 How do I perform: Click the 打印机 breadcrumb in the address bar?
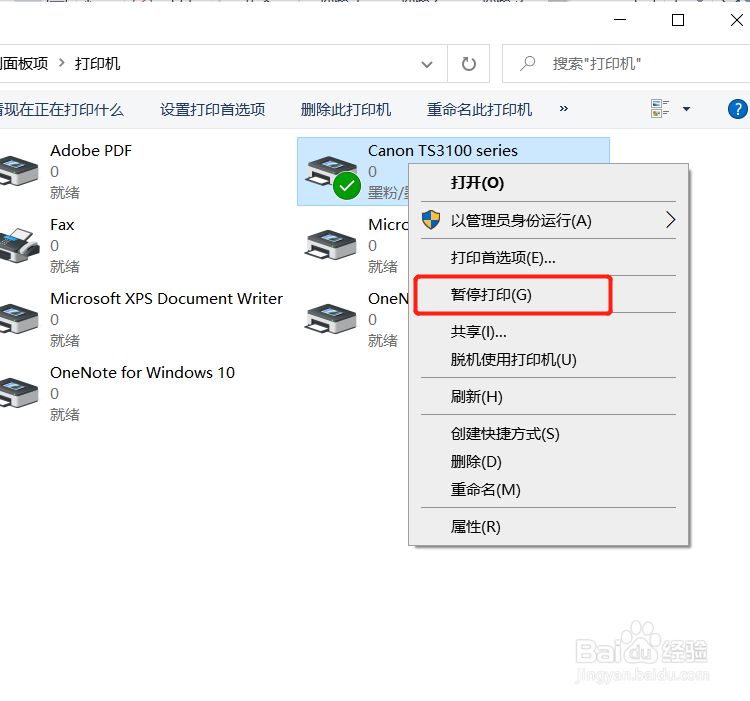coord(97,64)
